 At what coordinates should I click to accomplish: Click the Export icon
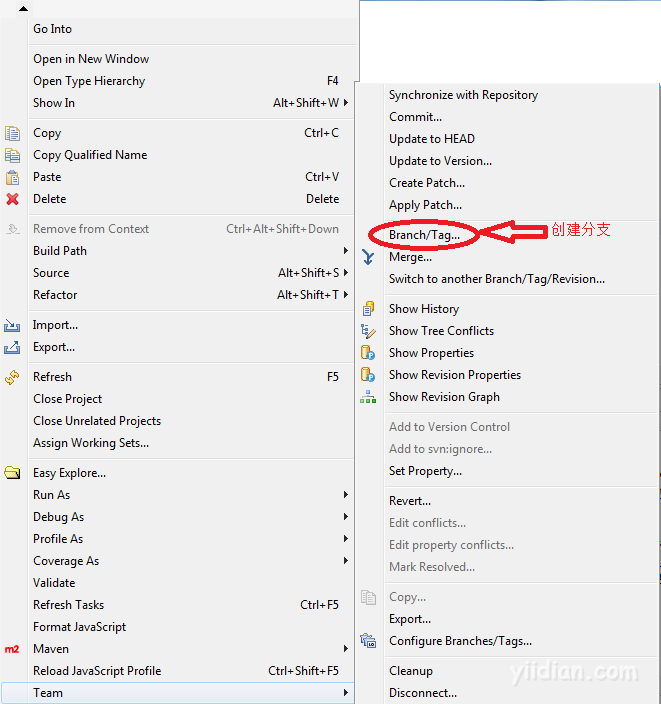pos(12,347)
